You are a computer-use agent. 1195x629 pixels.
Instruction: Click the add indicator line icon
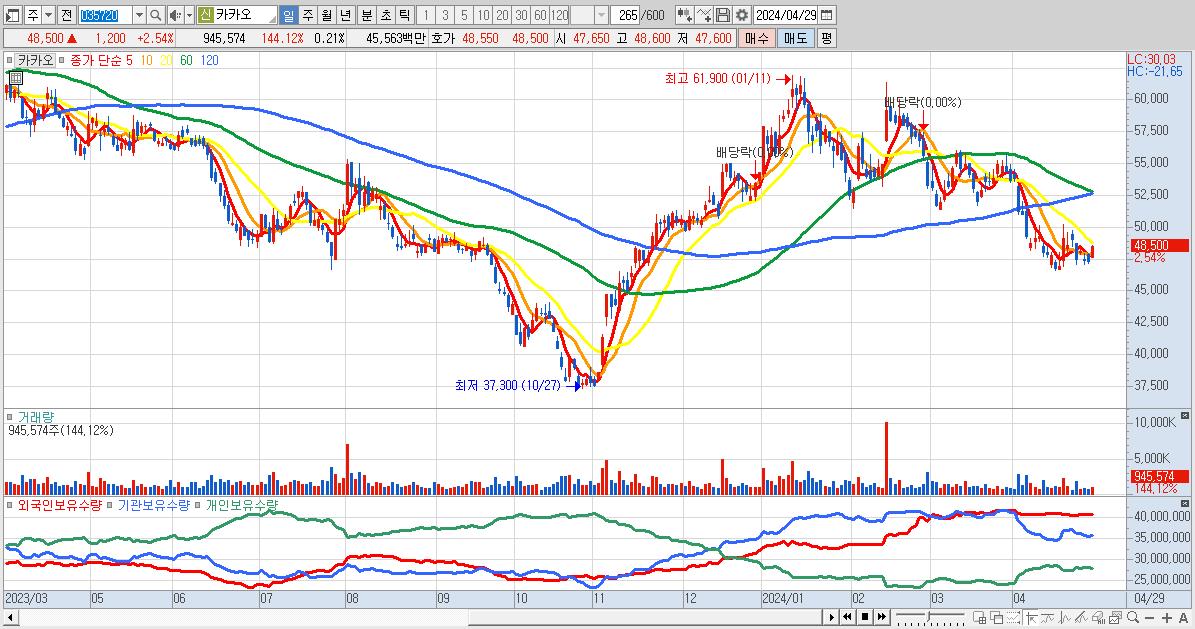[704, 15]
